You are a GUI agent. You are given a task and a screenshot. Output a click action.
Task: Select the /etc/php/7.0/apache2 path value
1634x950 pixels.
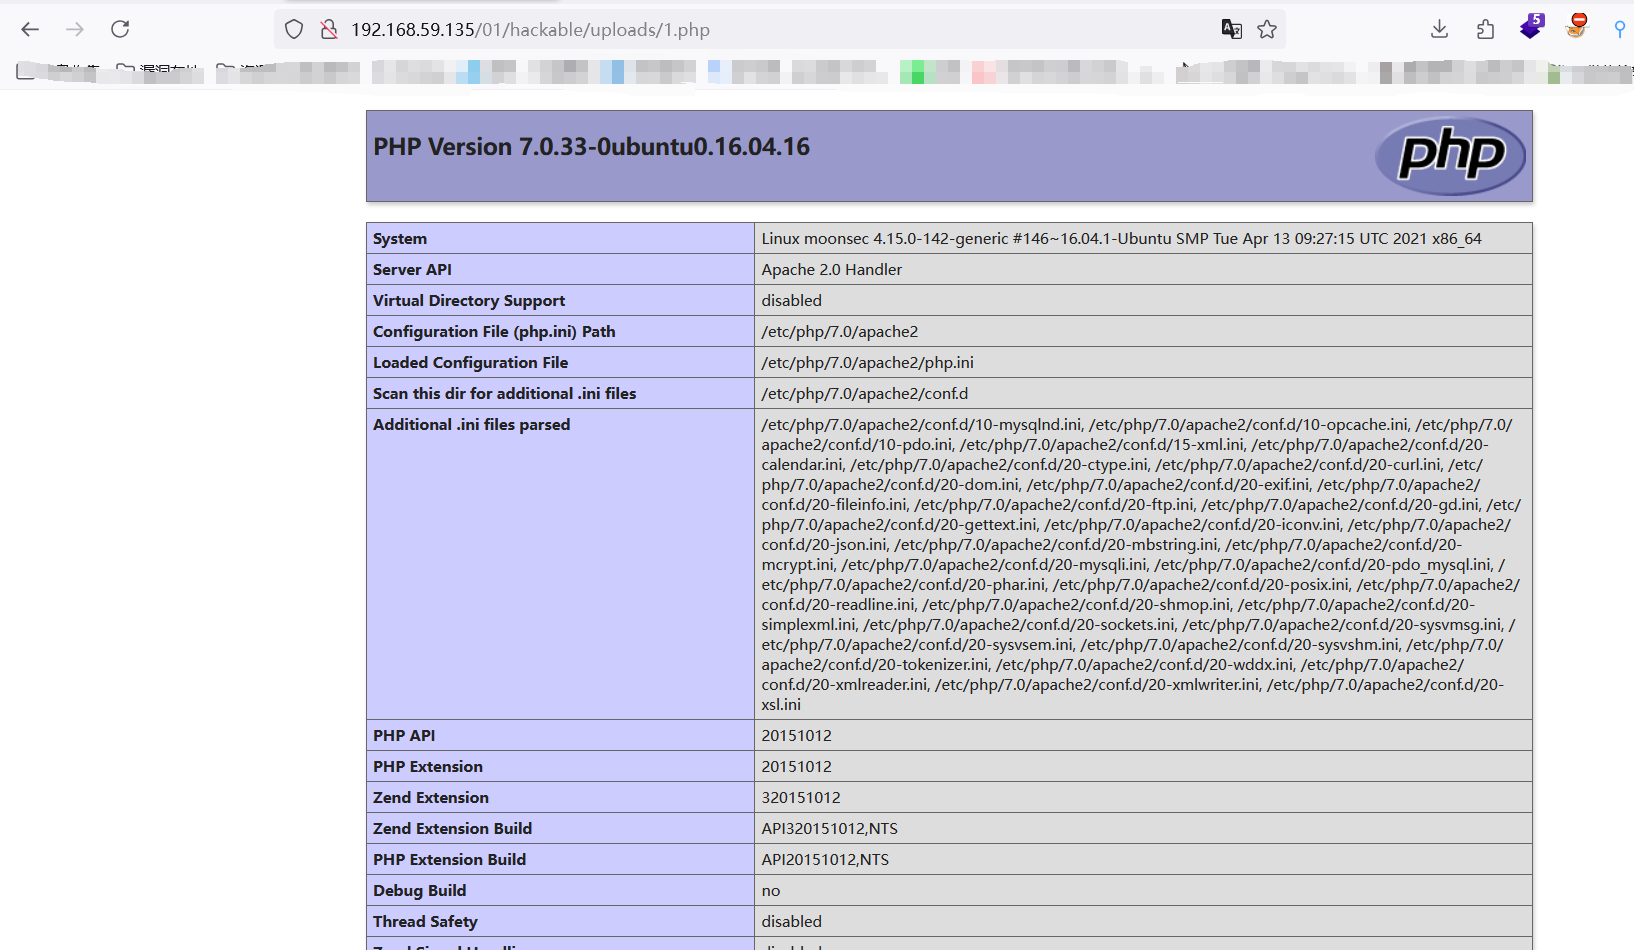[839, 331]
